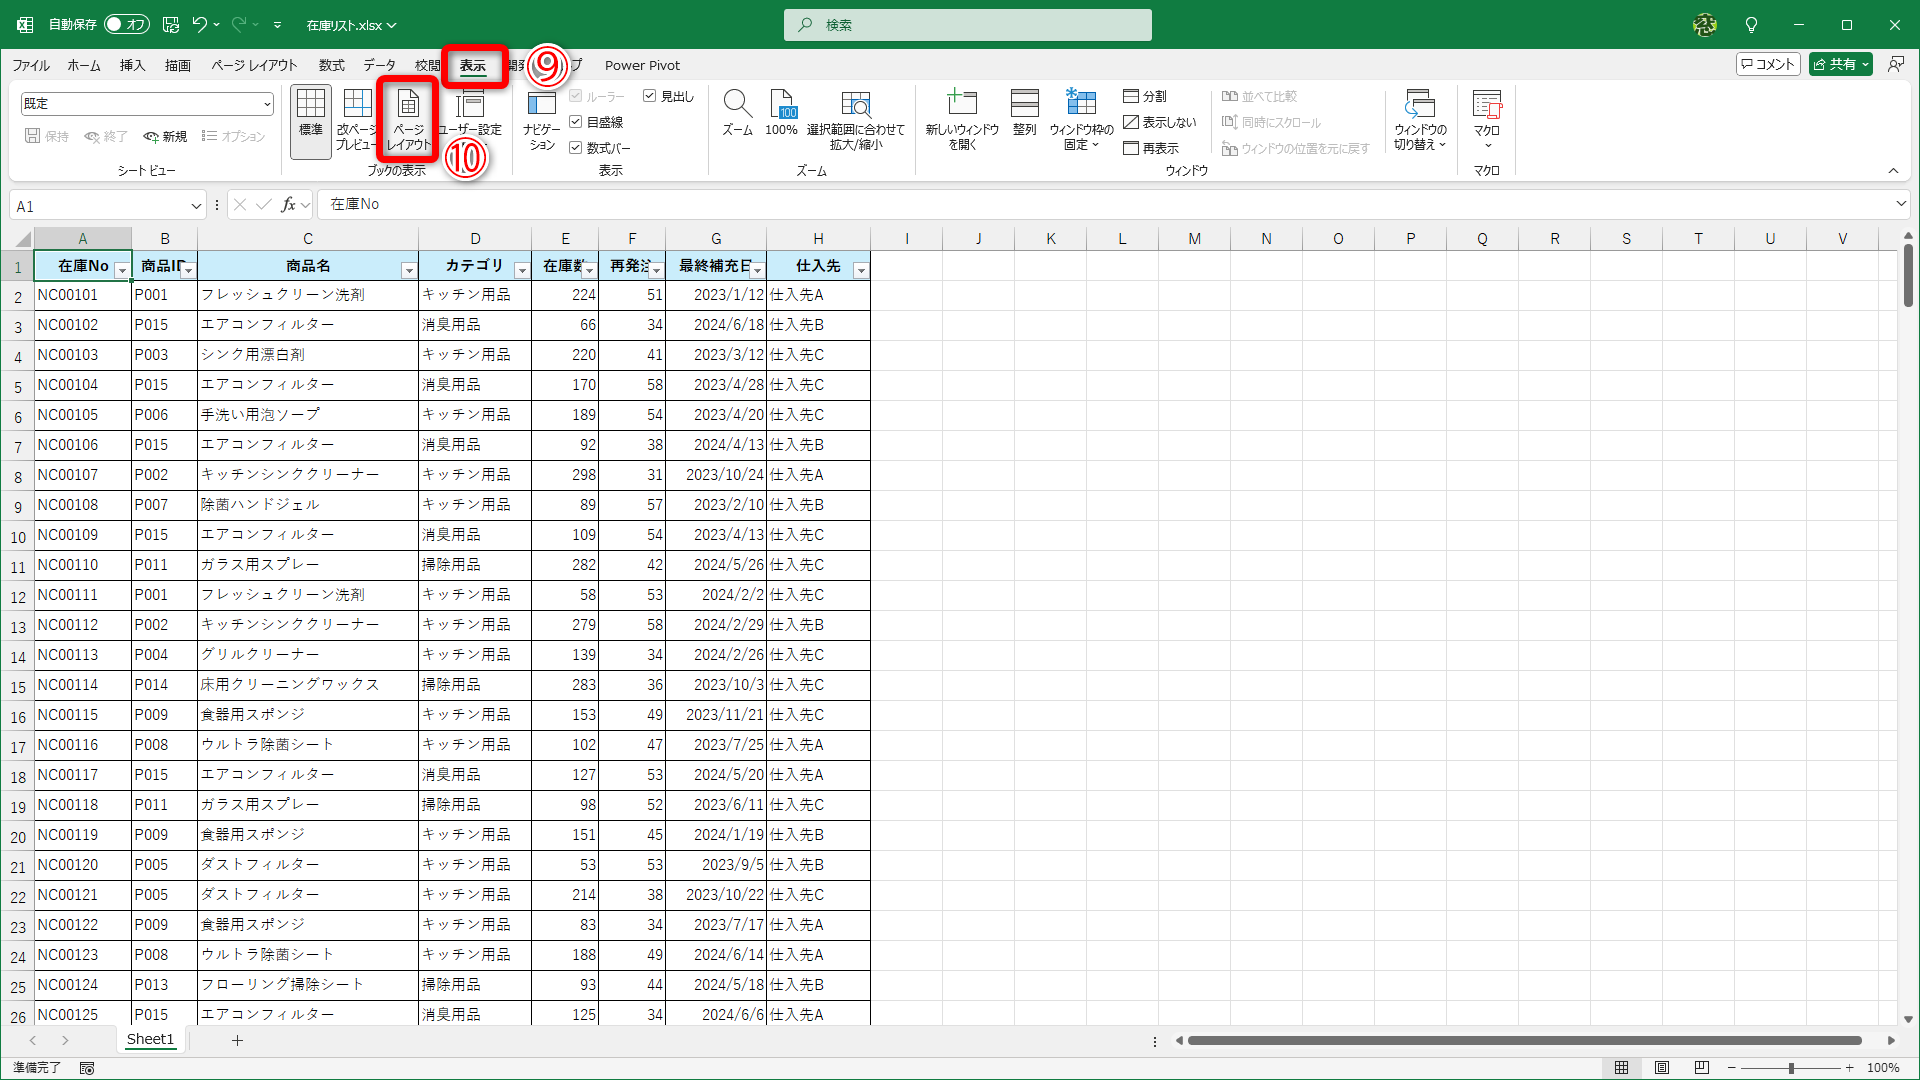The width and height of the screenshot is (1920, 1080).
Task: Click the Normal view icon
Action: coord(311,104)
